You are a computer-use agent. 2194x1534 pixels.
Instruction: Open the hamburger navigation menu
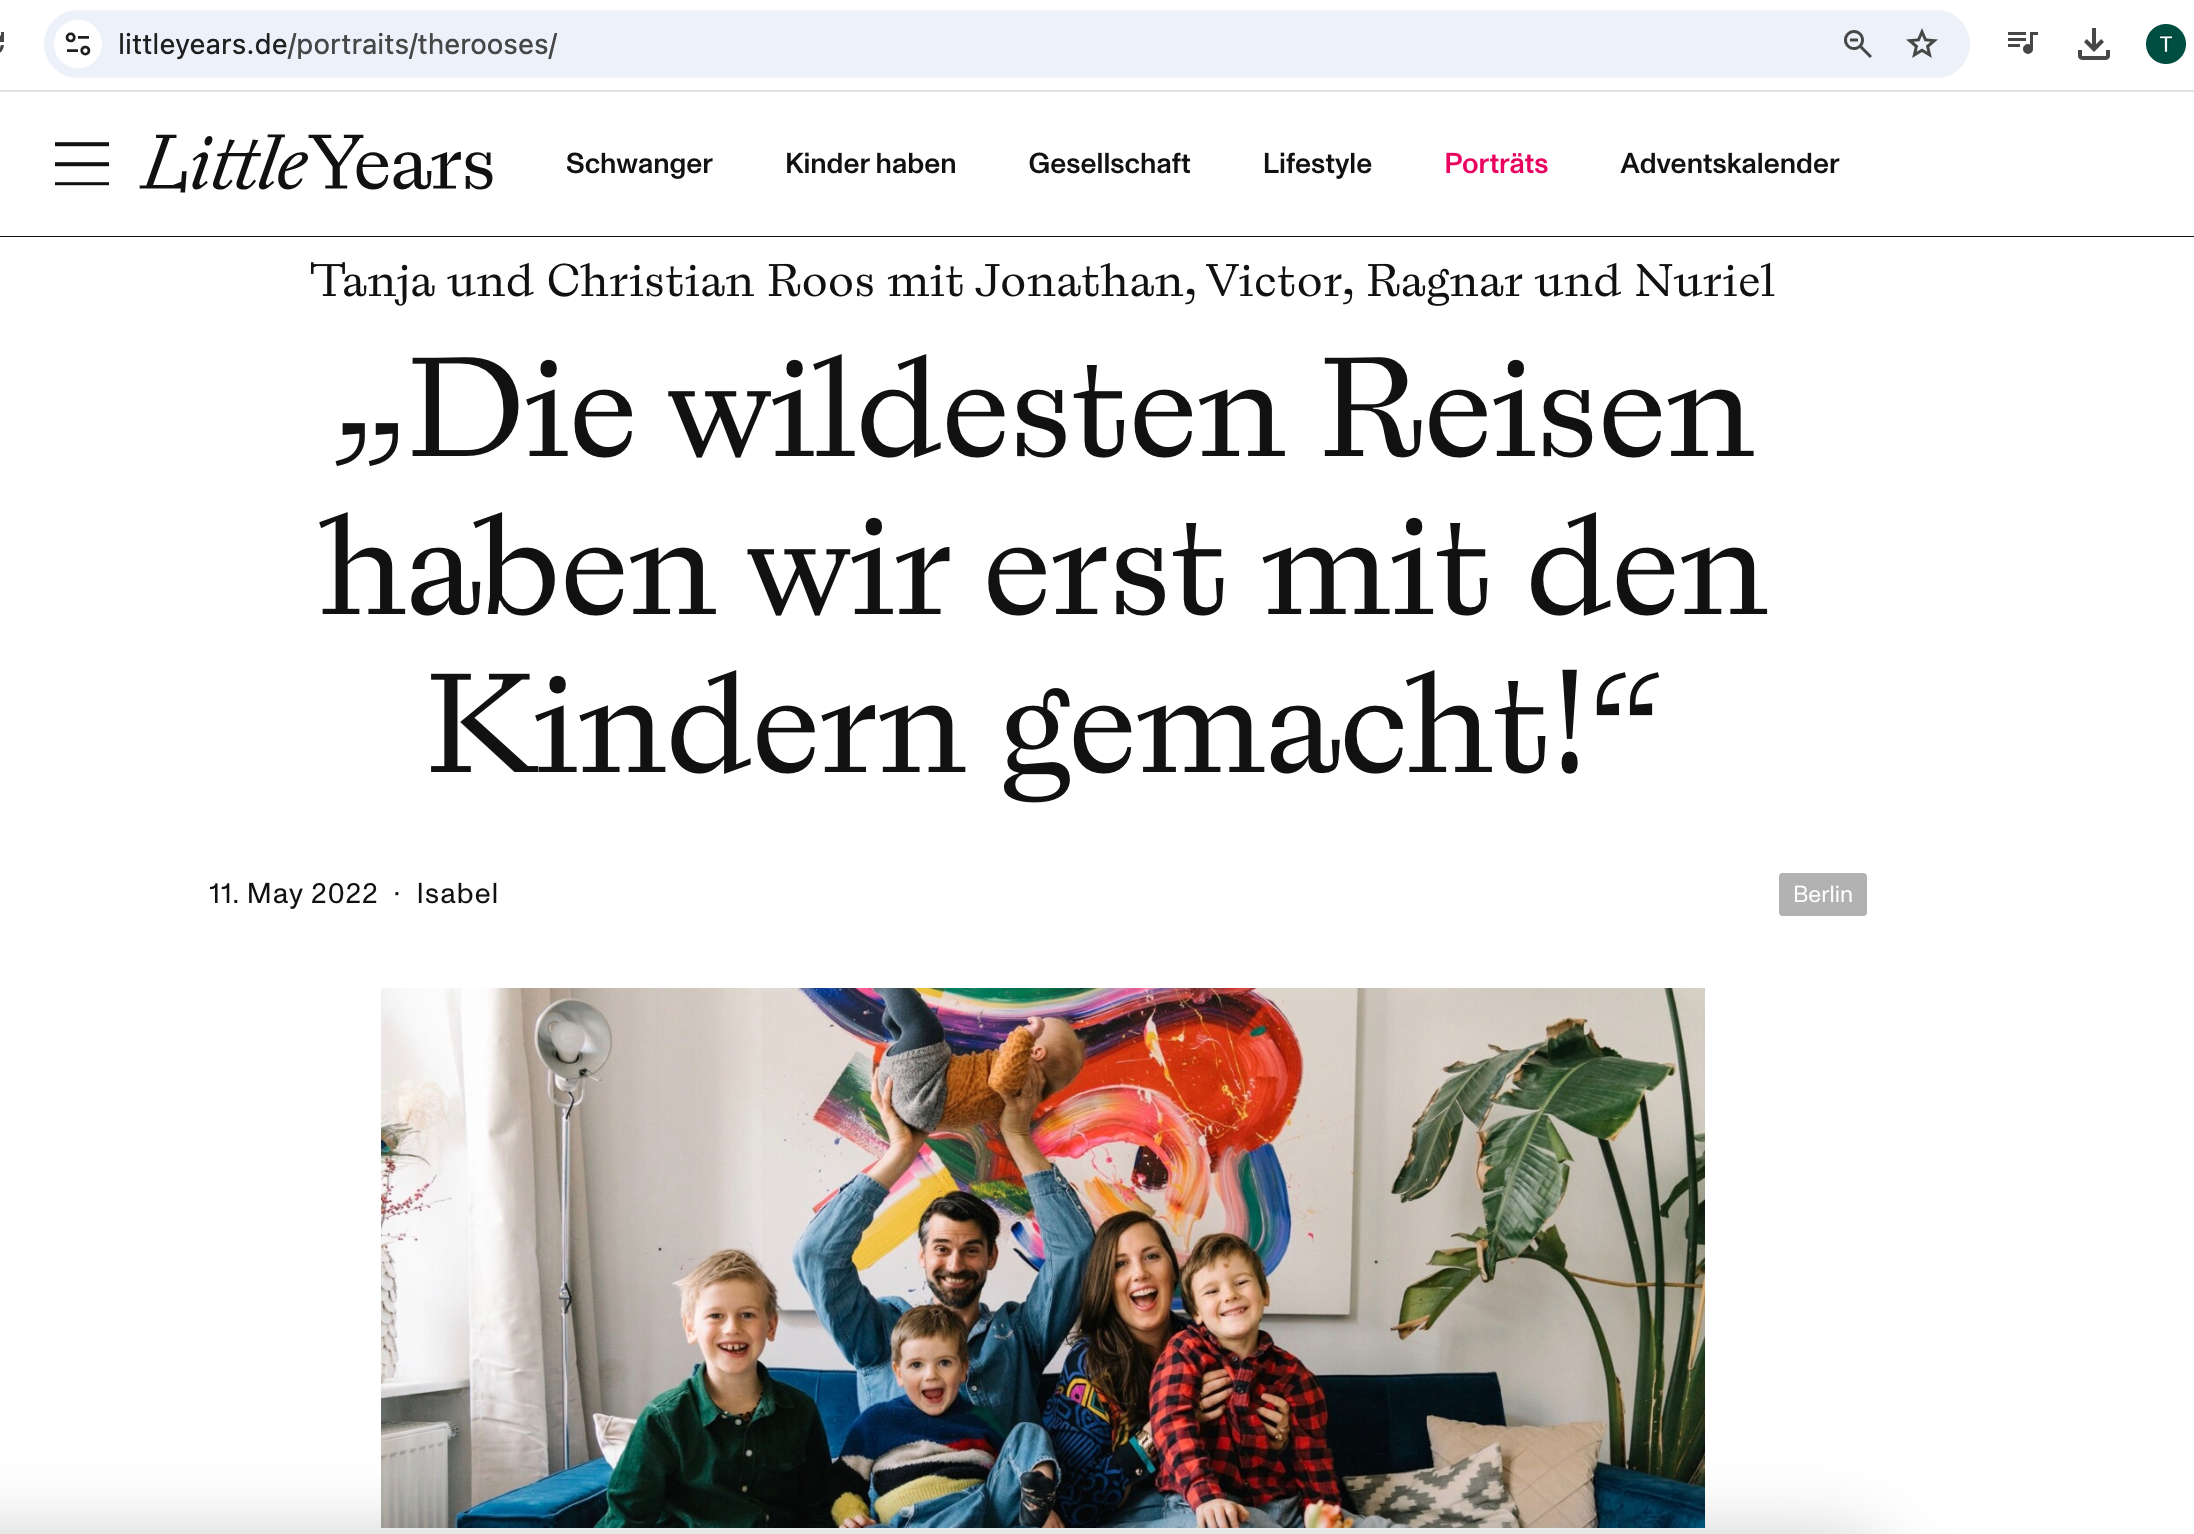pyautogui.click(x=82, y=164)
